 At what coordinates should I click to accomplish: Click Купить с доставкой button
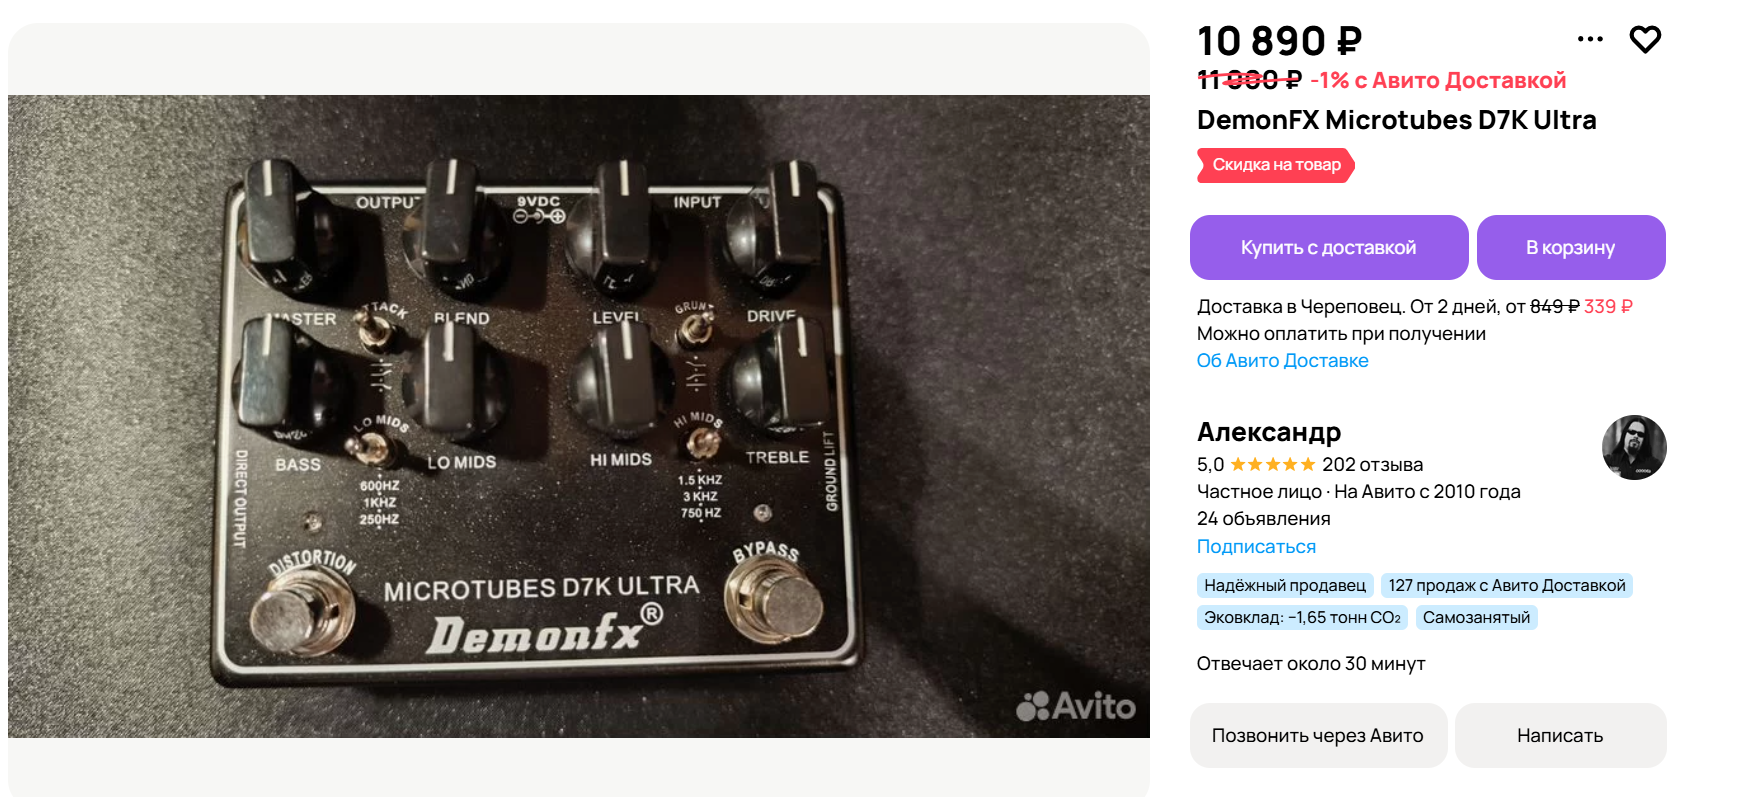(x=1329, y=247)
